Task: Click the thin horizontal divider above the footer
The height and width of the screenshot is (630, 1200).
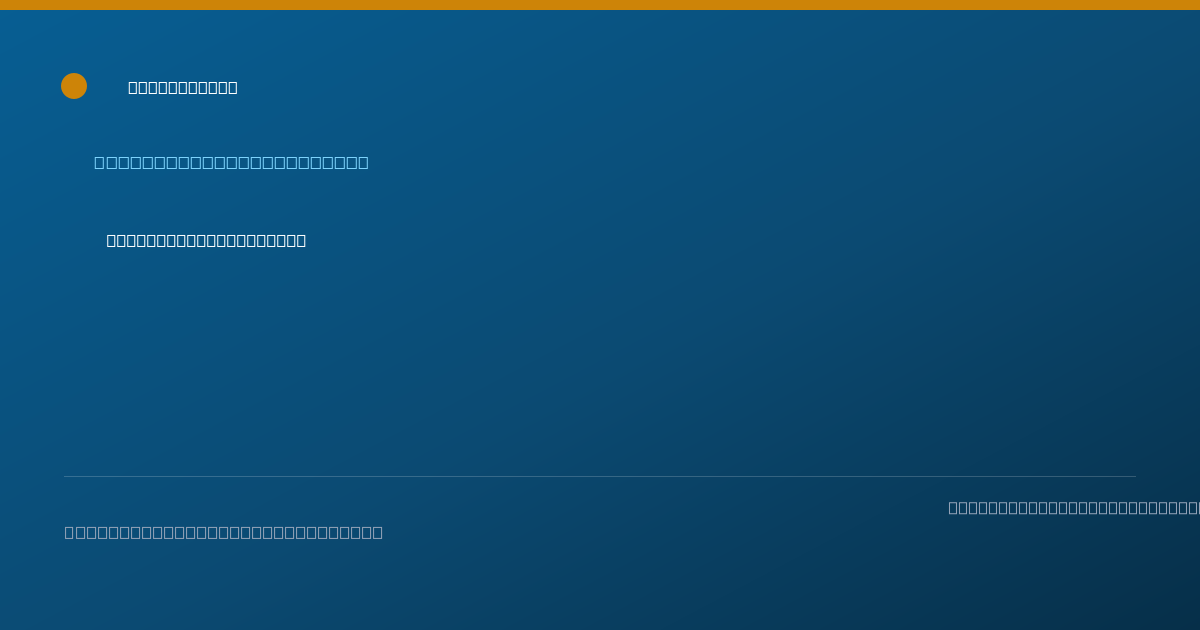Action: [x=600, y=476]
